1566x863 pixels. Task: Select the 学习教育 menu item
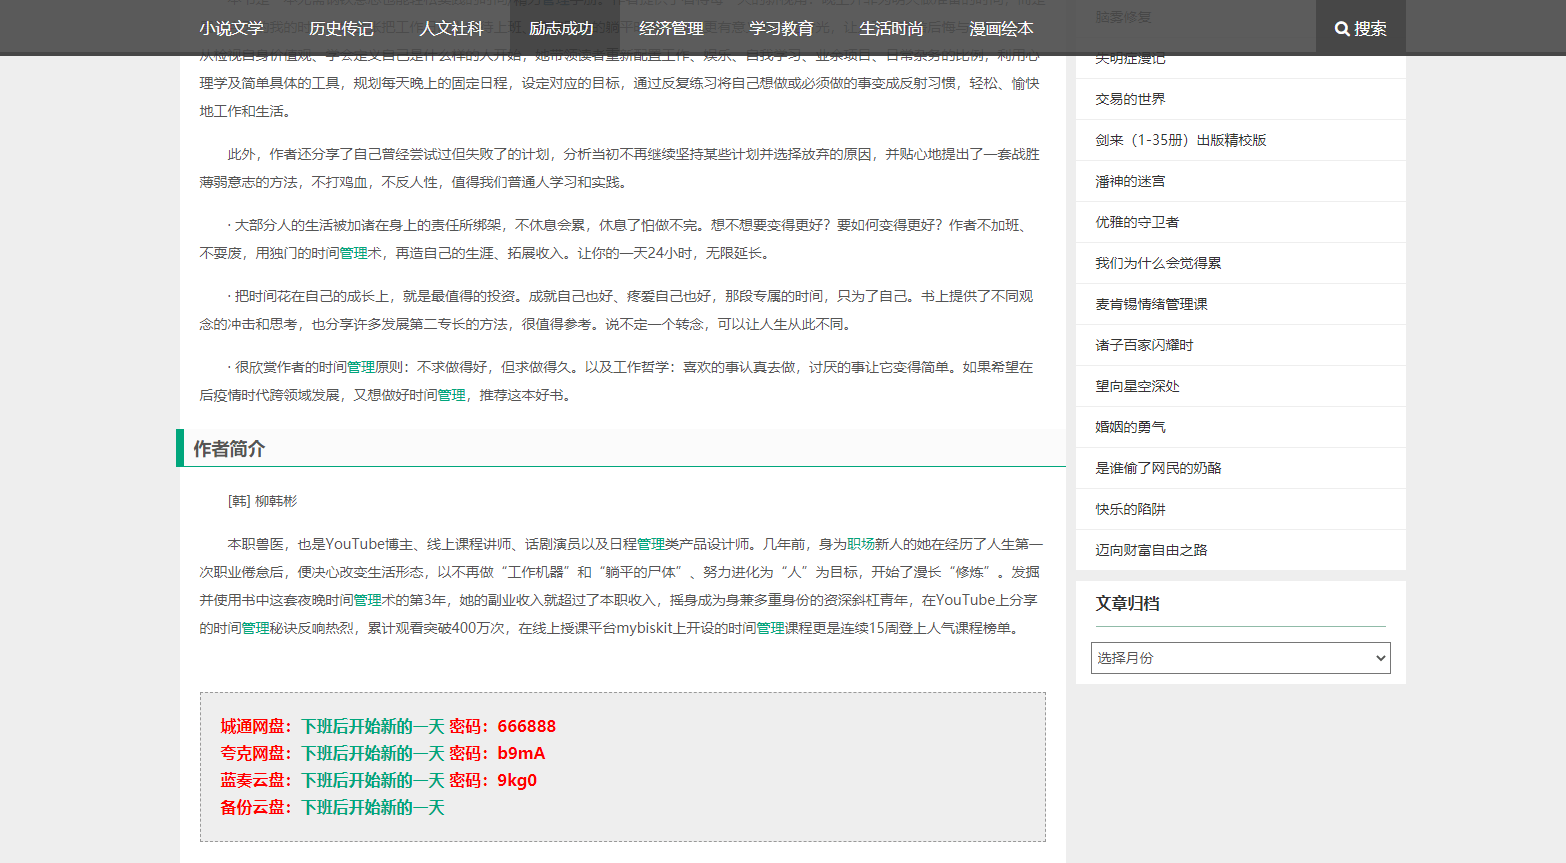[x=781, y=29]
